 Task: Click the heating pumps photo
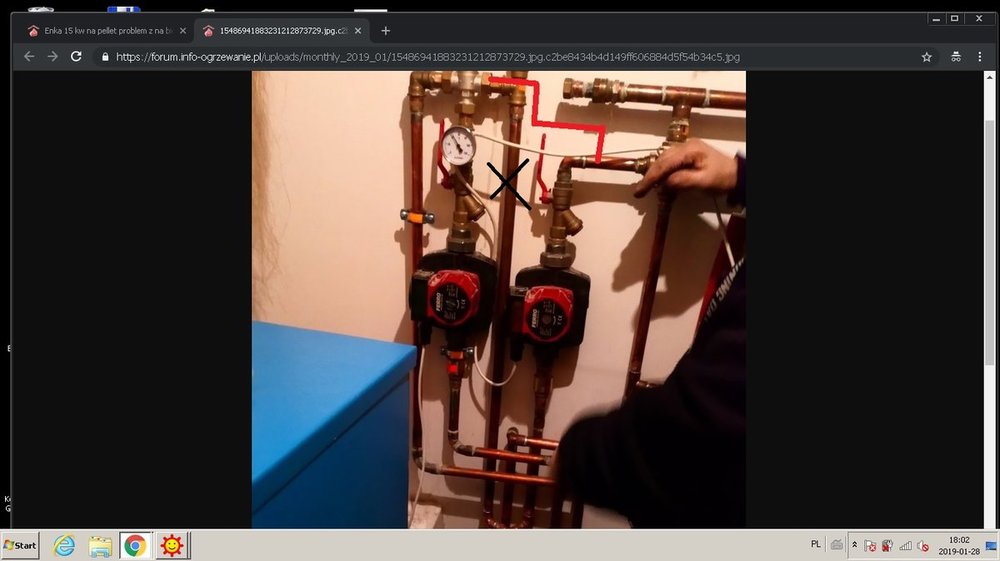point(498,299)
